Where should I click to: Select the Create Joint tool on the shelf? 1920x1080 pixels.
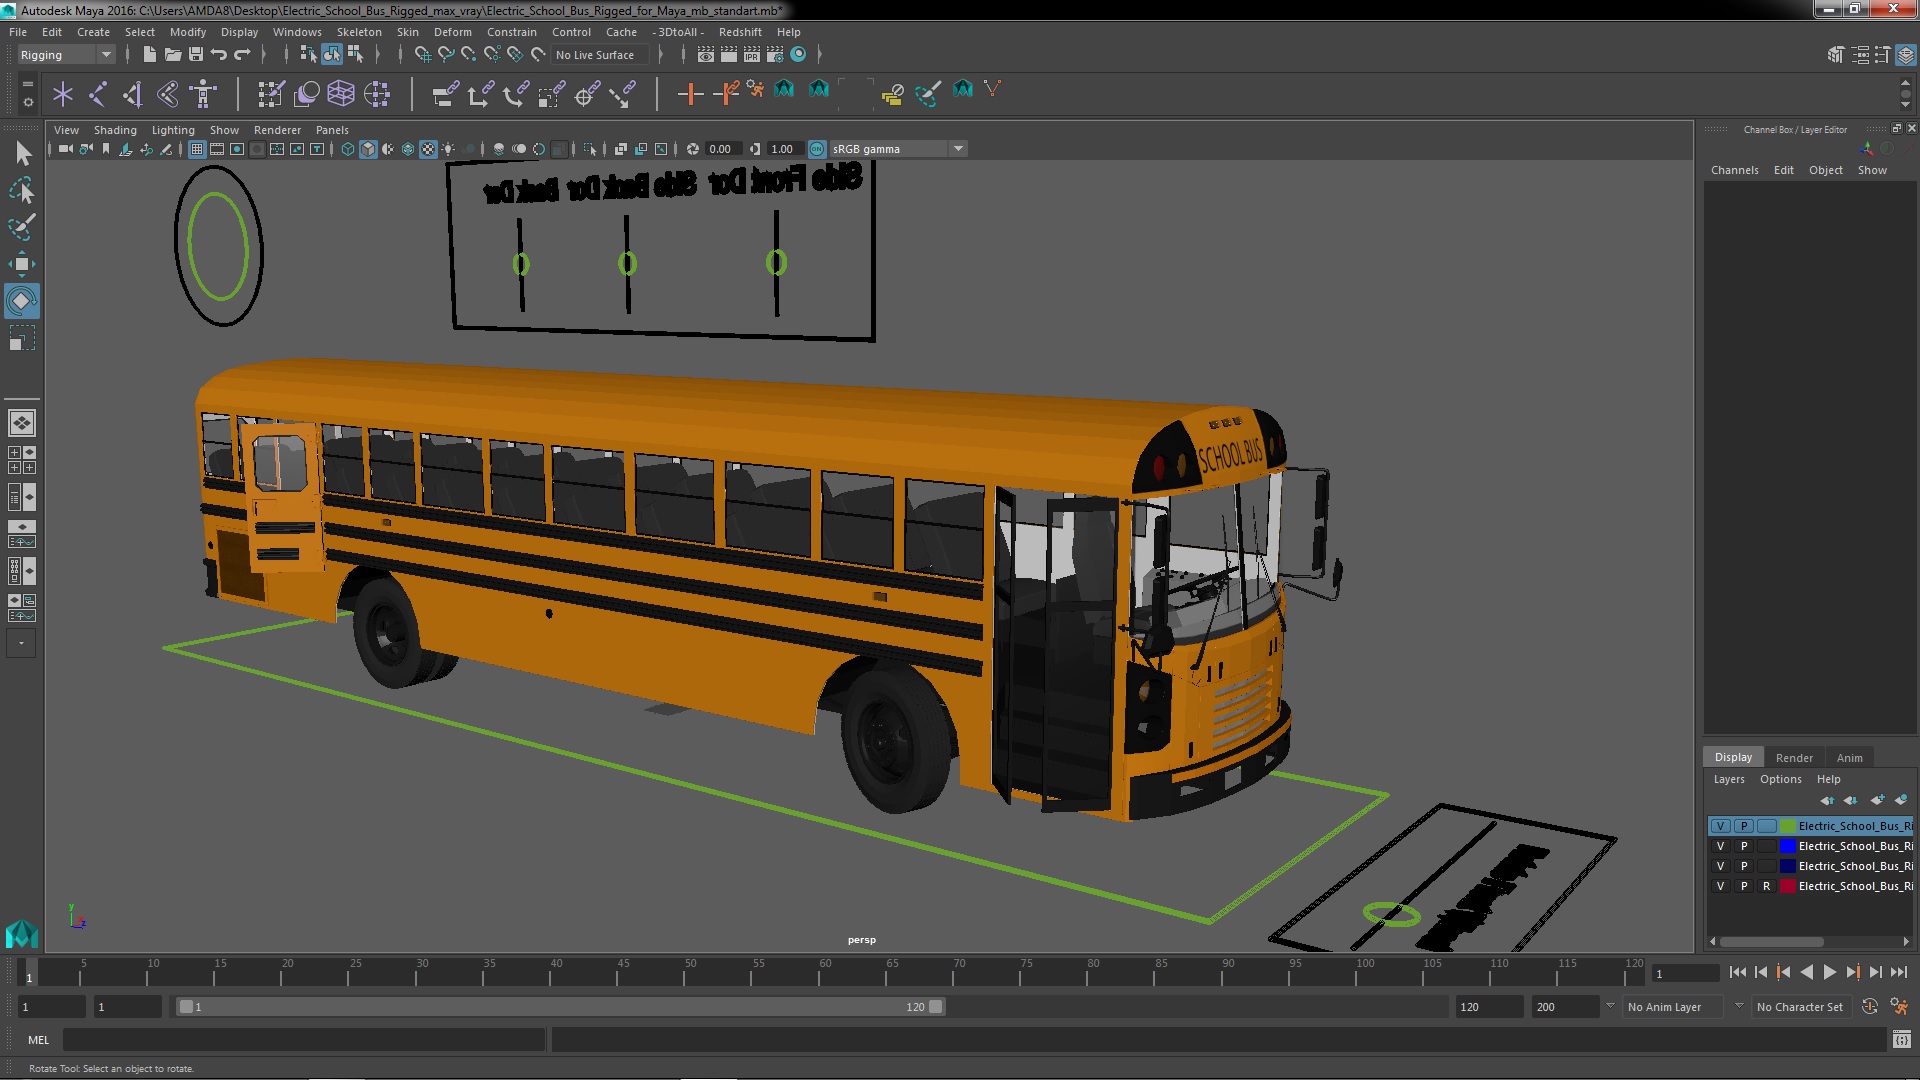pyautogui.click(x=97, y=94)
